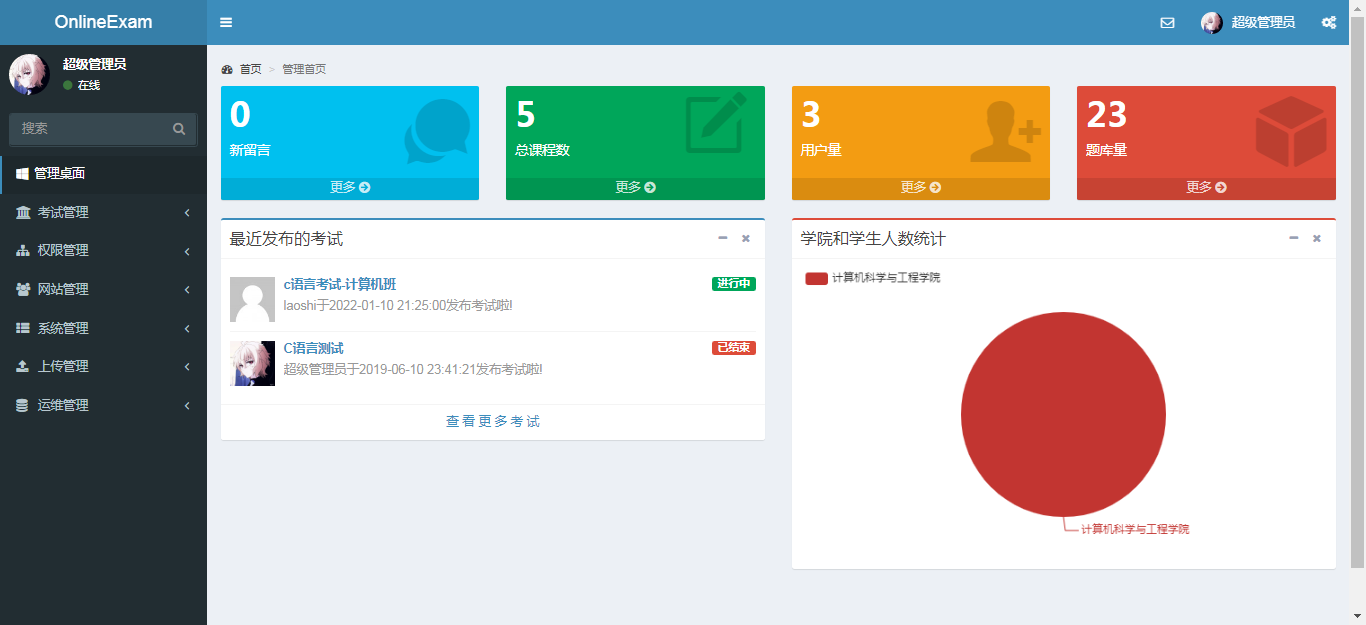The width and height of the screenshot is (1366, 625).
Task: Click the 考试管理 bank icon
Action: pyautogui.click(x=23, y=212)
